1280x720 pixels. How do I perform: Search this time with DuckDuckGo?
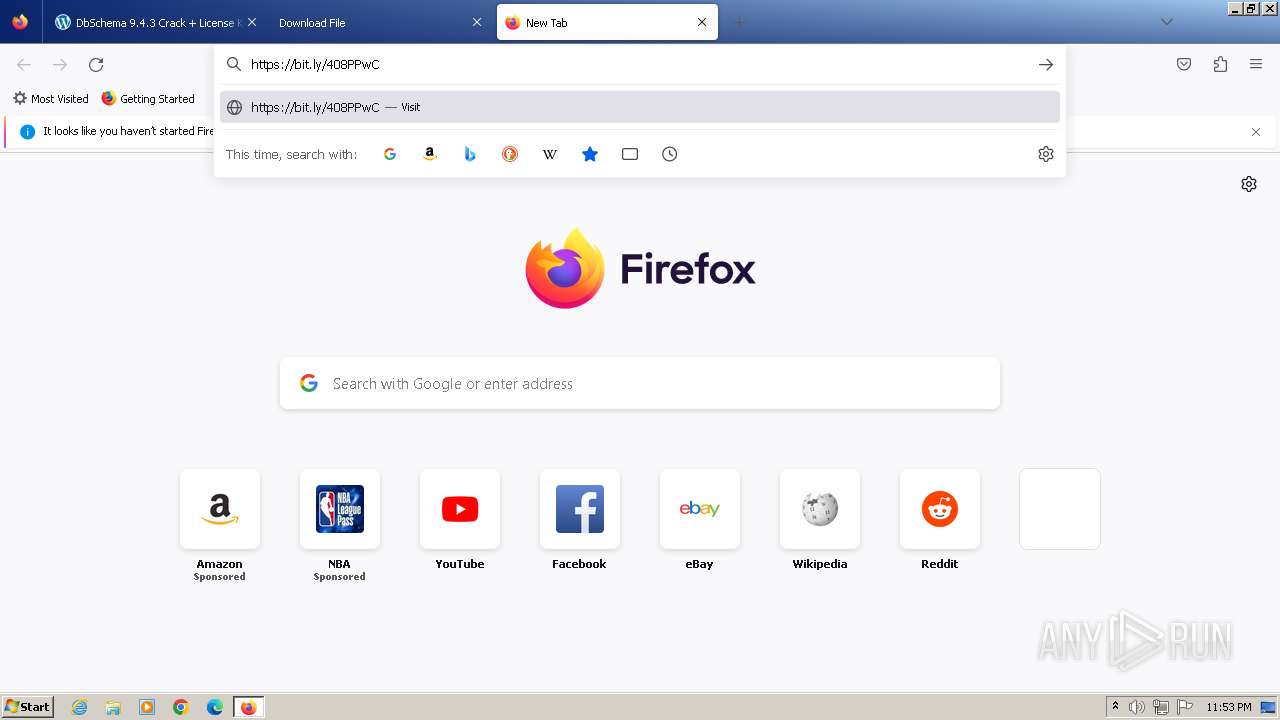click(510, 154)
